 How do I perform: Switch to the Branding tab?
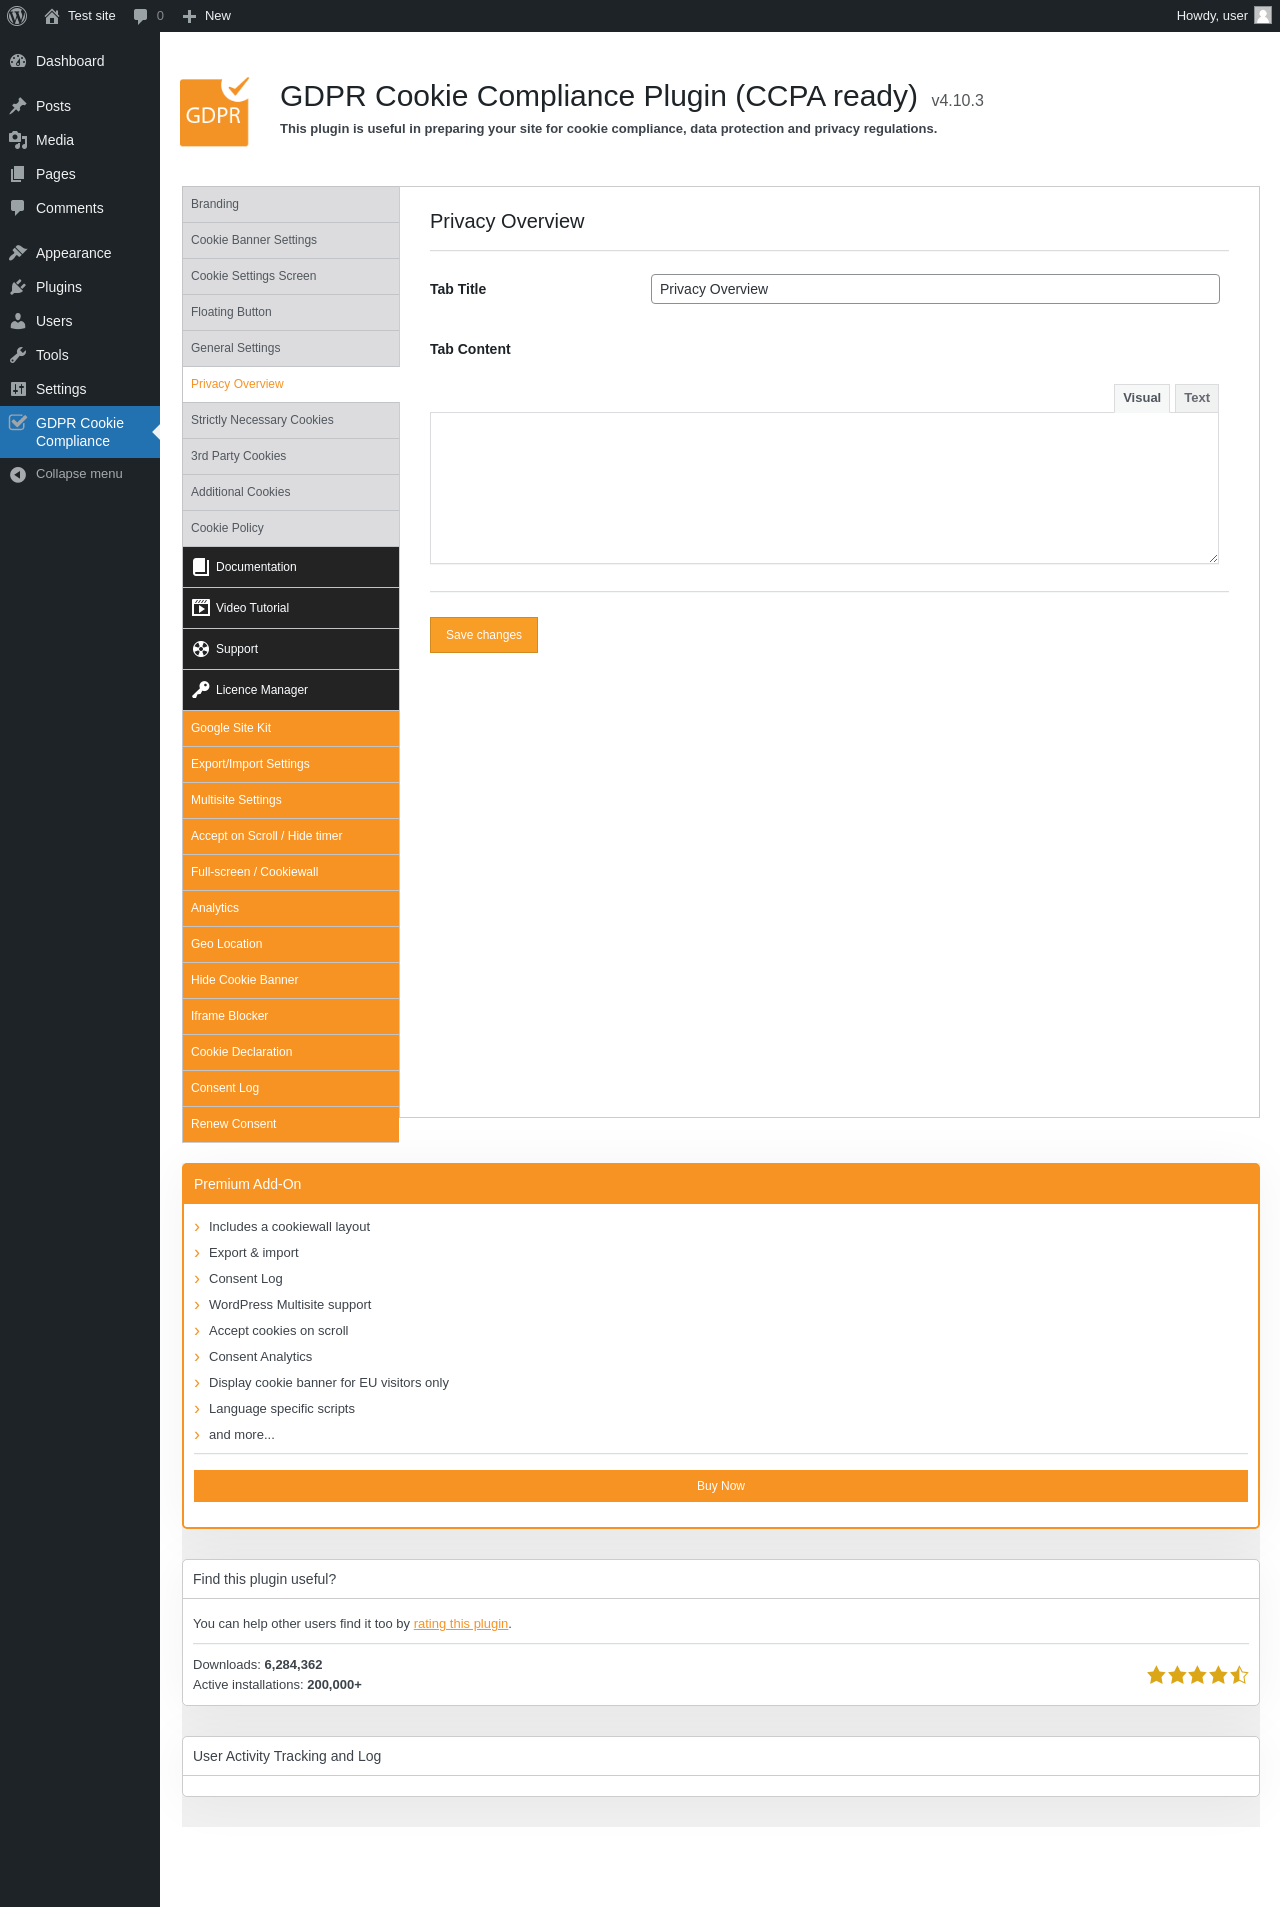pos(291,204)
